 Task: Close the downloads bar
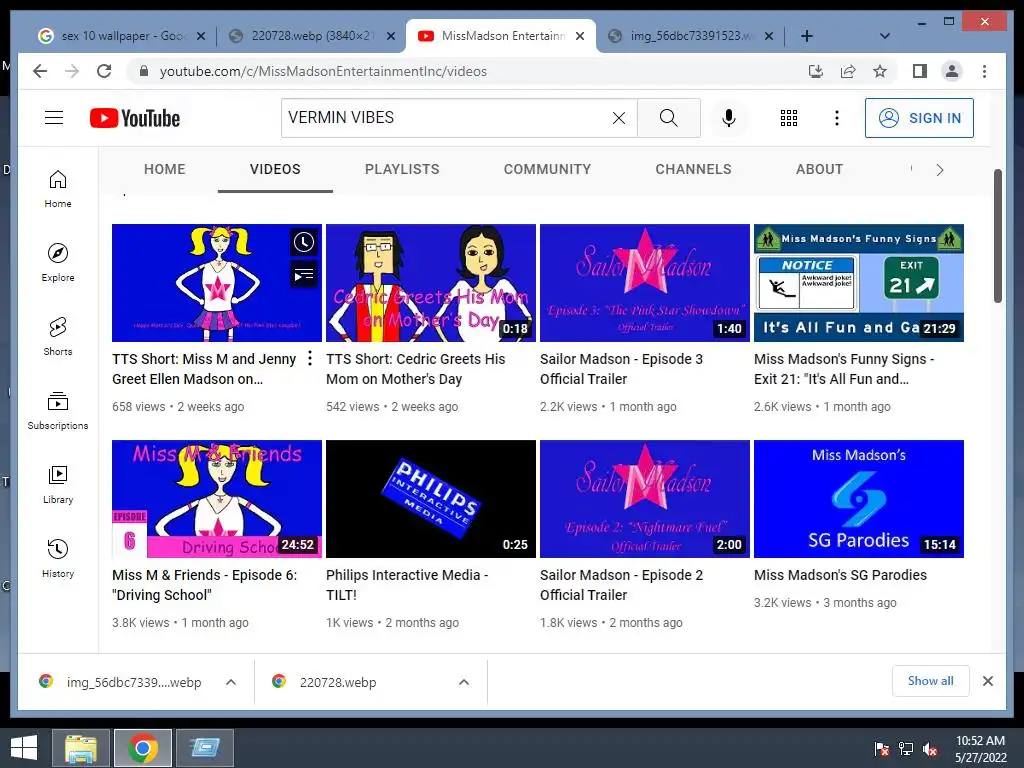987,681
